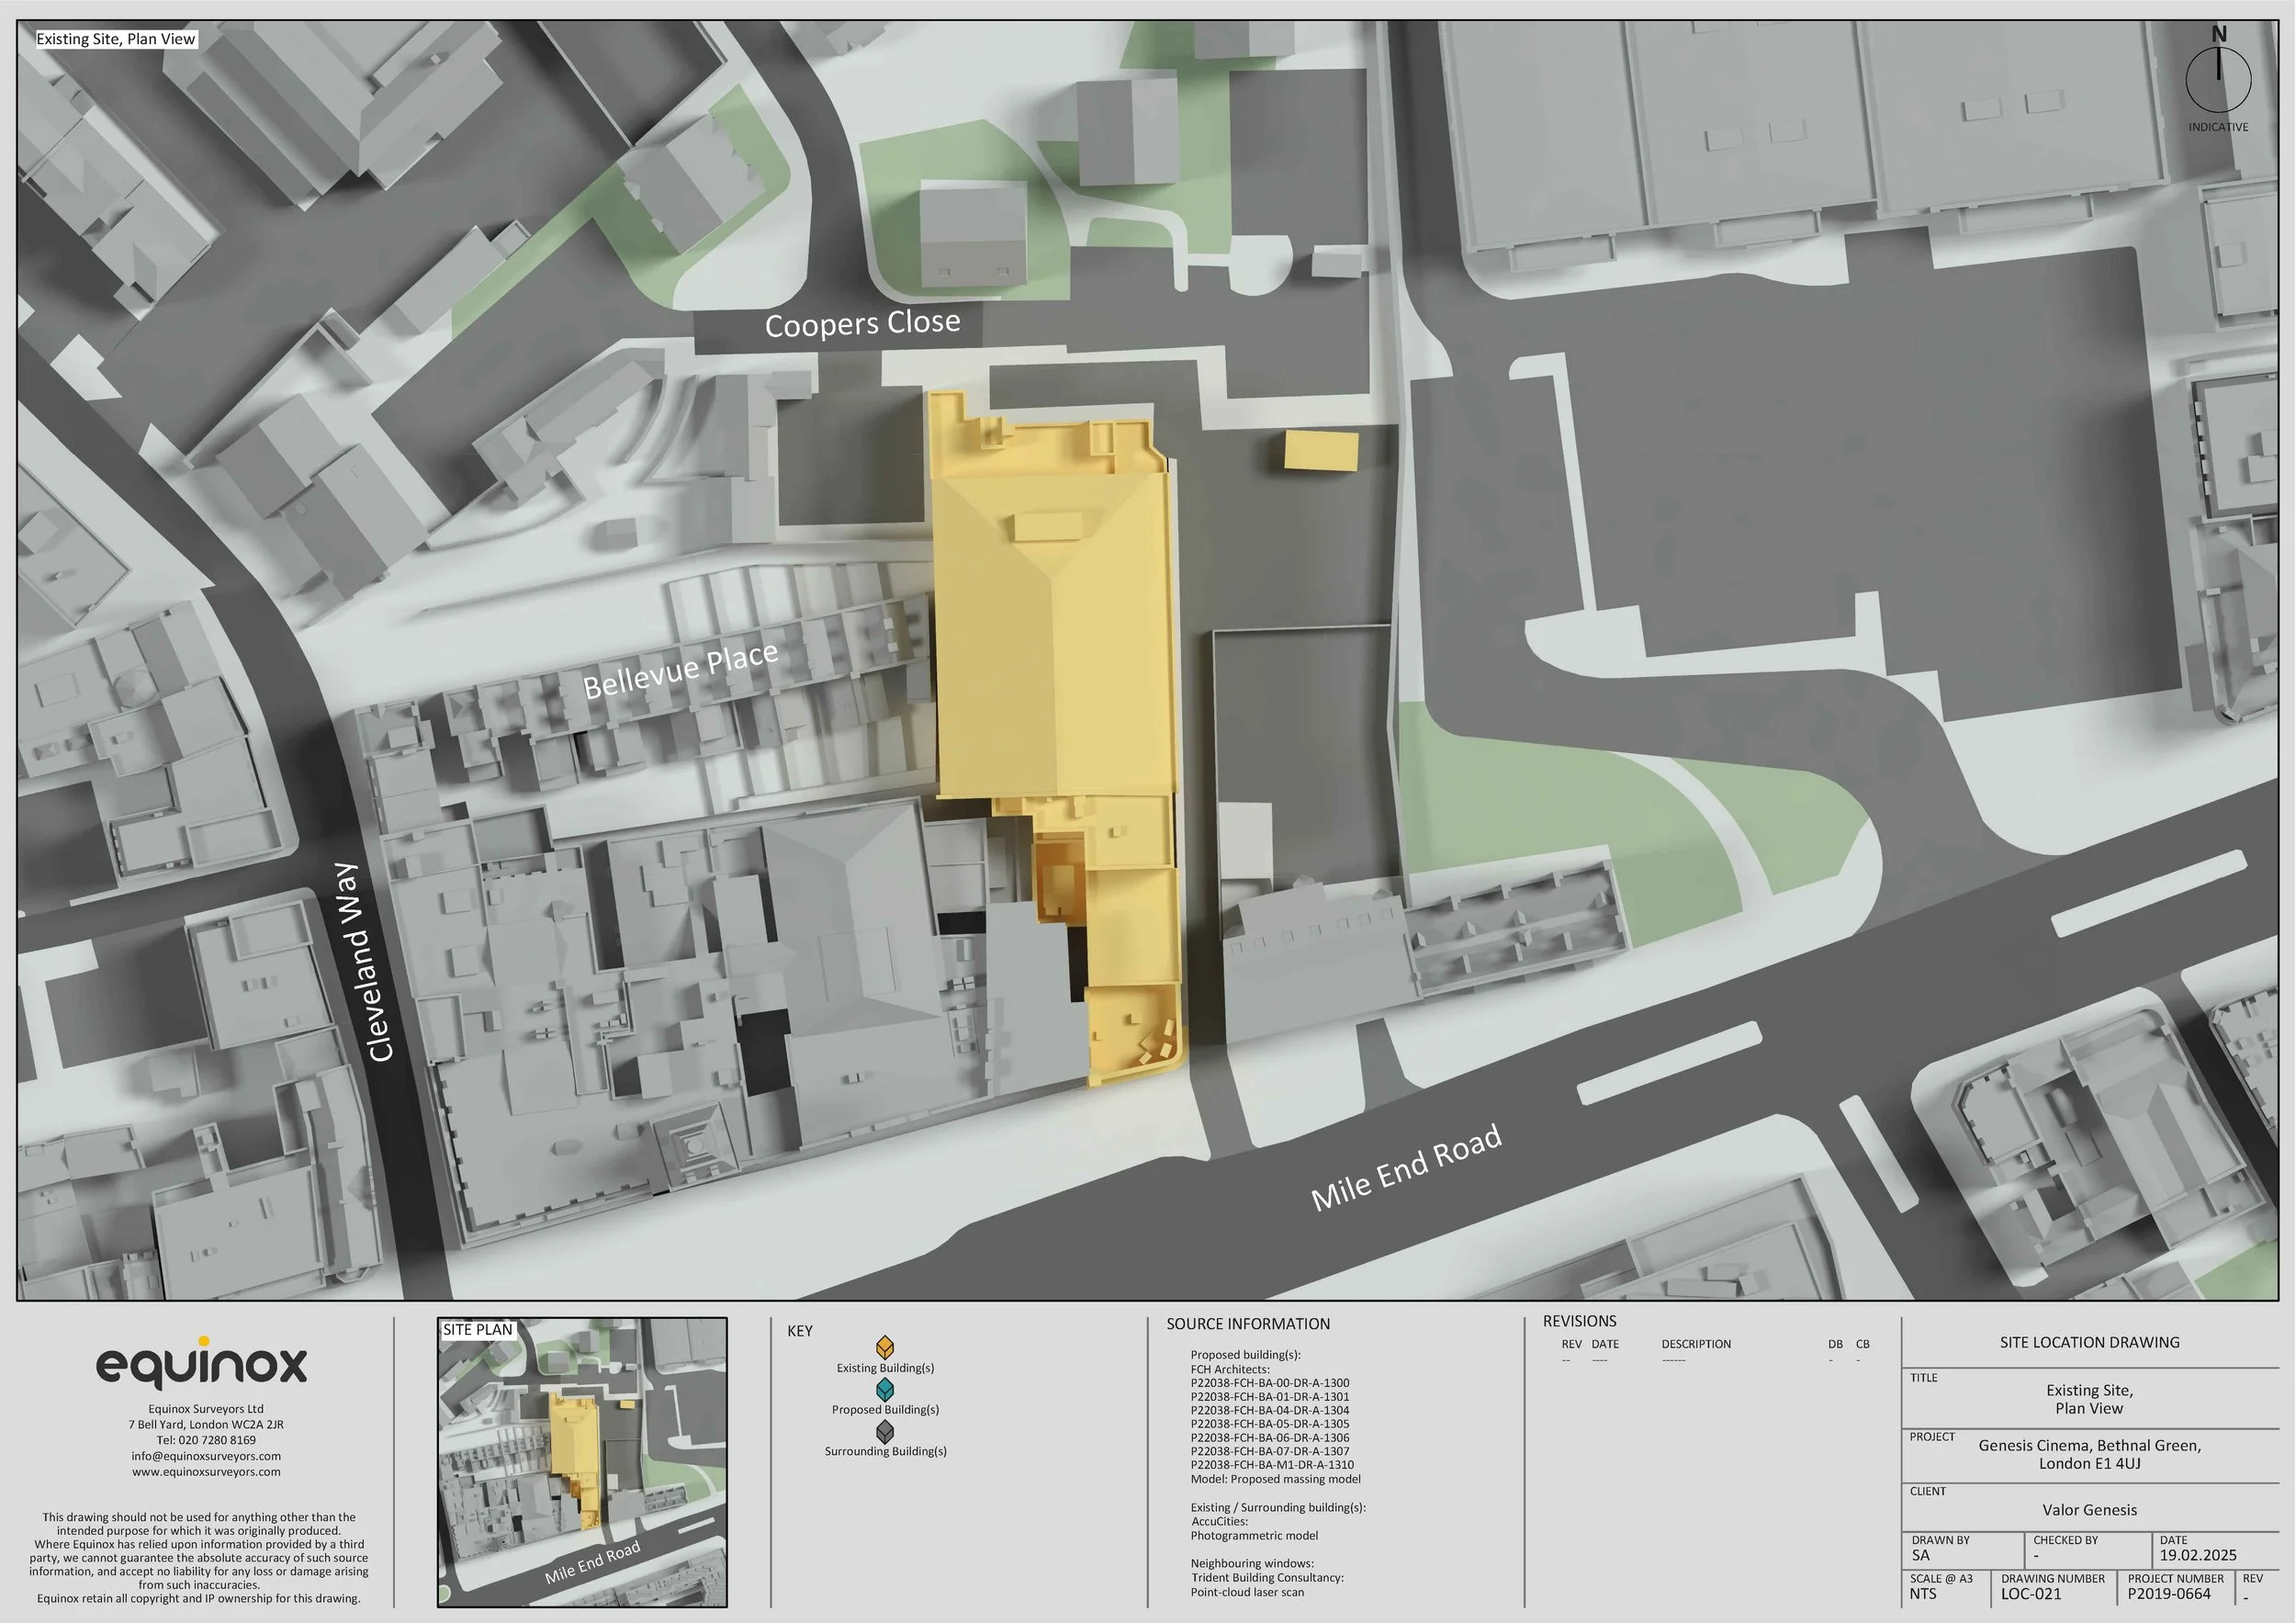Click the Coopers Close street label

coord(862,323)
